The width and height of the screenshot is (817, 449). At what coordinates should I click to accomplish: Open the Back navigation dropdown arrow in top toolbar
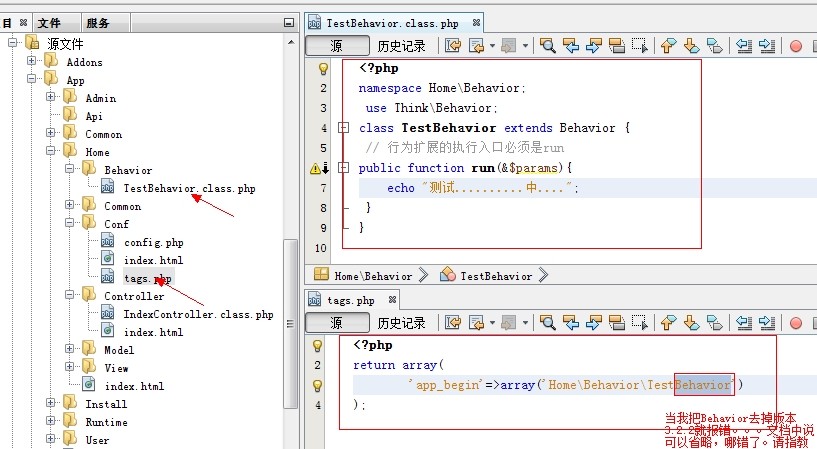point(491,45)
